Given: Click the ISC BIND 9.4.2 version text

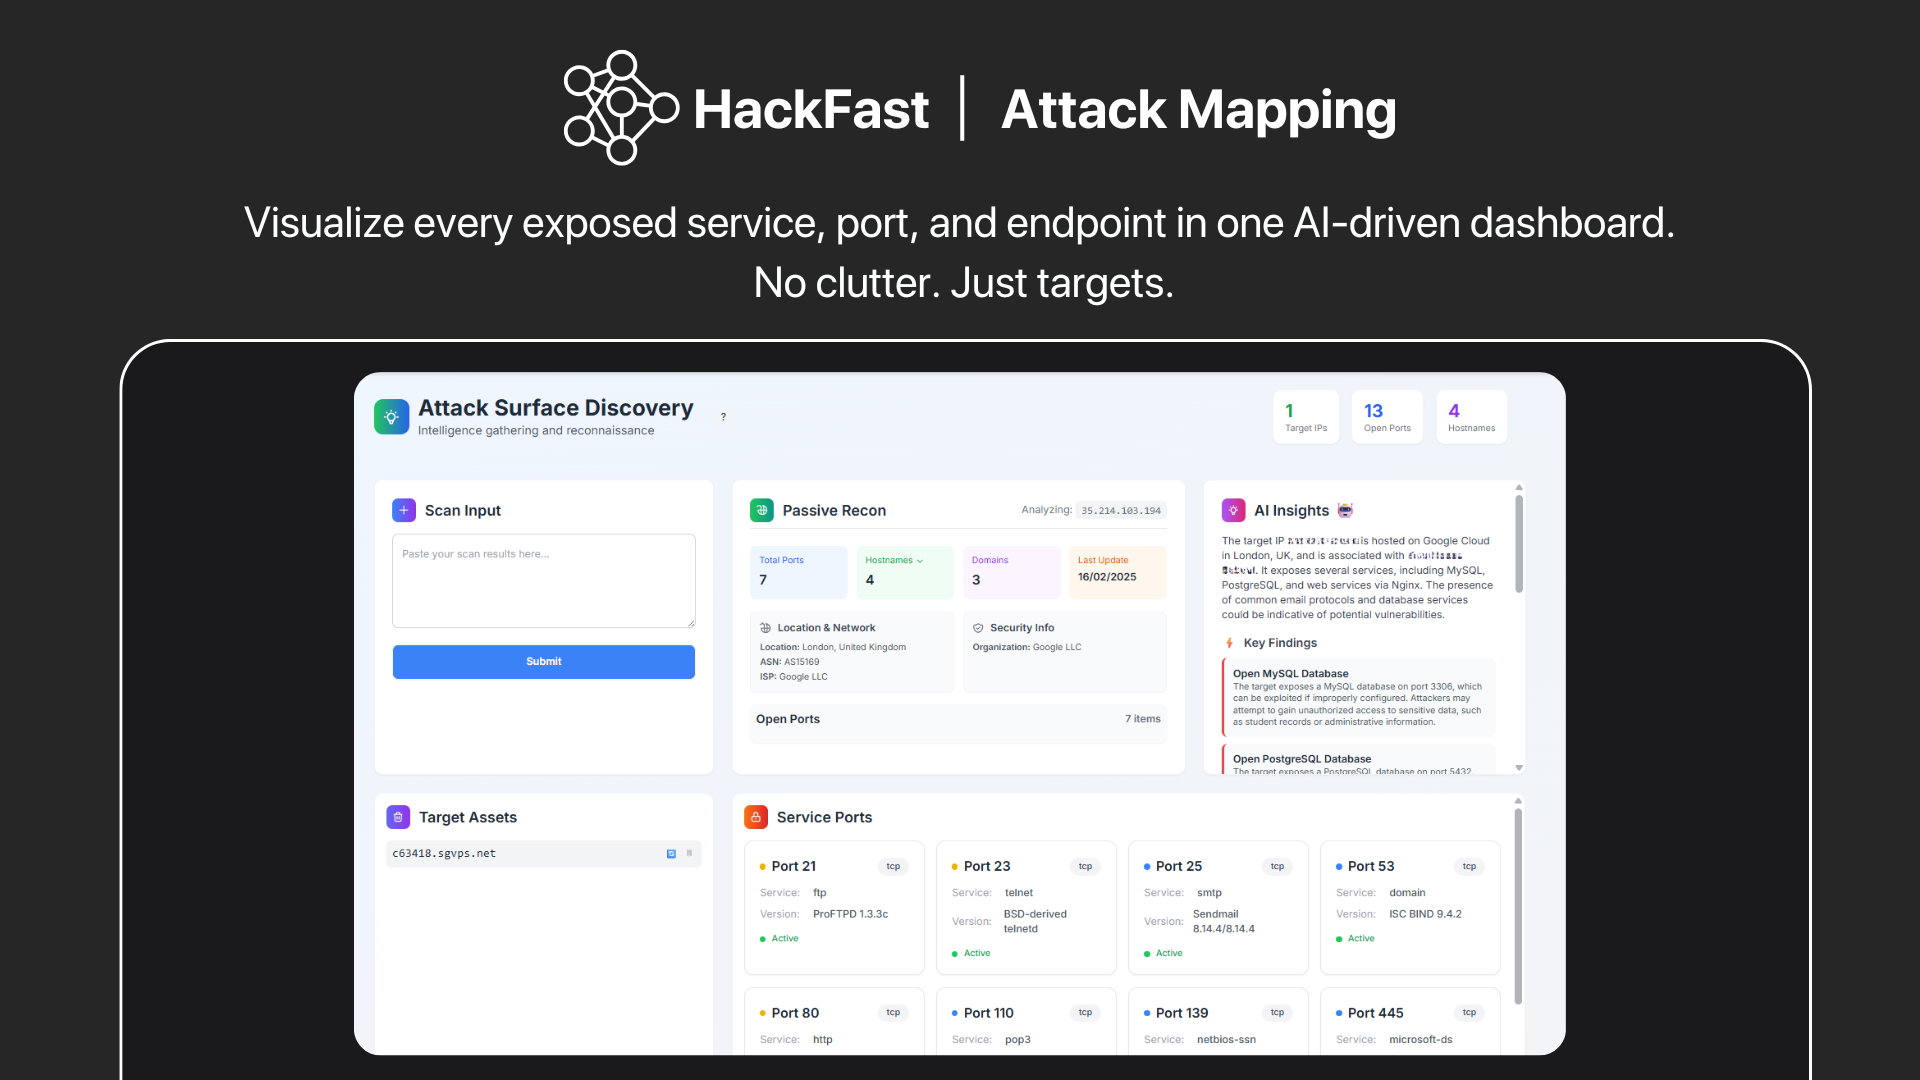Looking at the screenshot, I should 1425,915.
